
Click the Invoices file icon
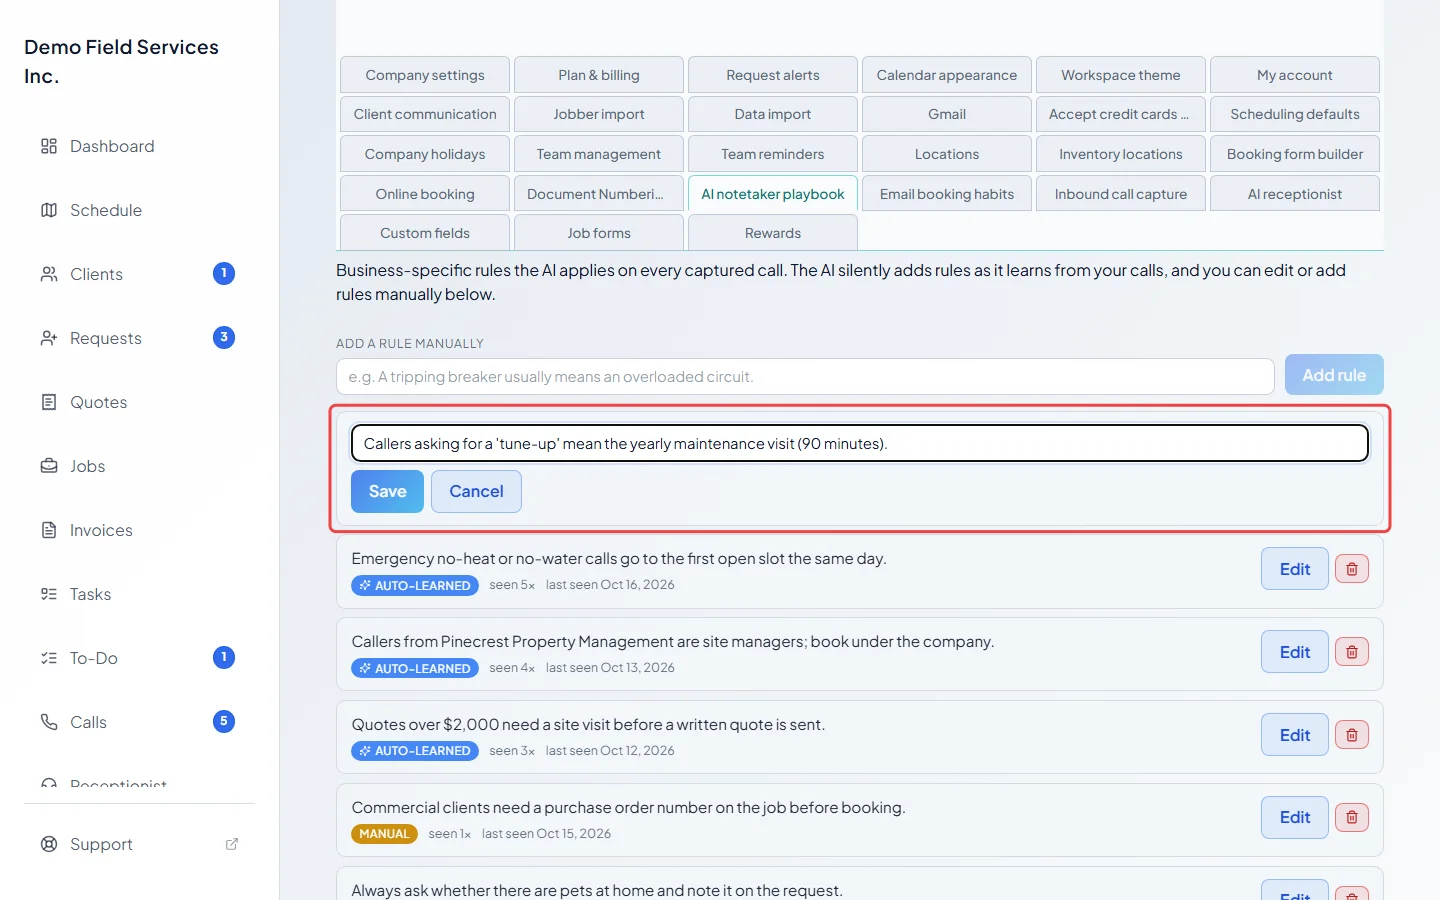click(49, 530)
